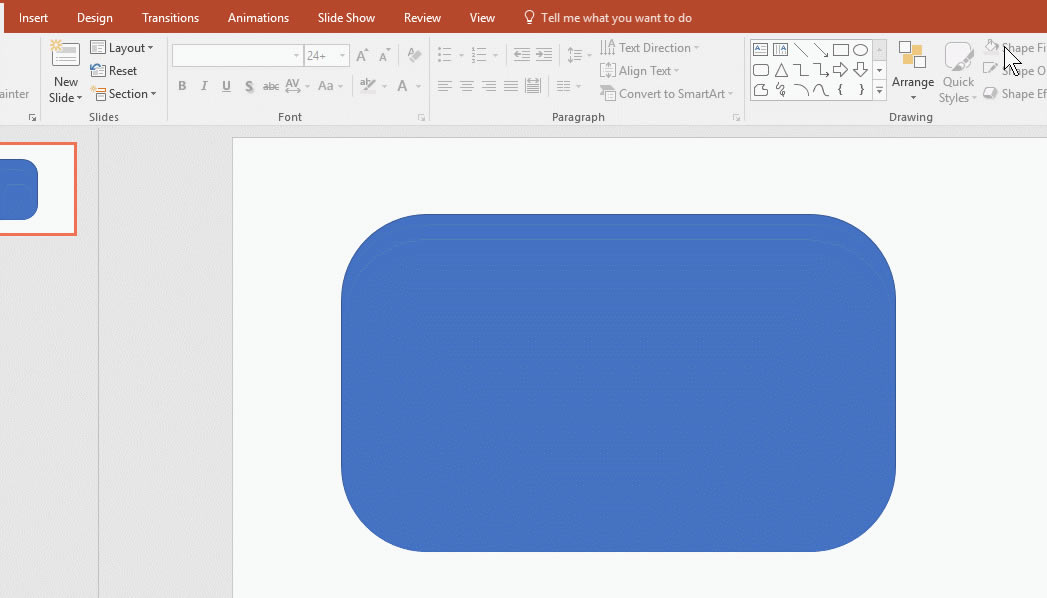Viewport: 1047px width, 598px height.
Task: Select the Elbow Connector shape
Action: 801,69
